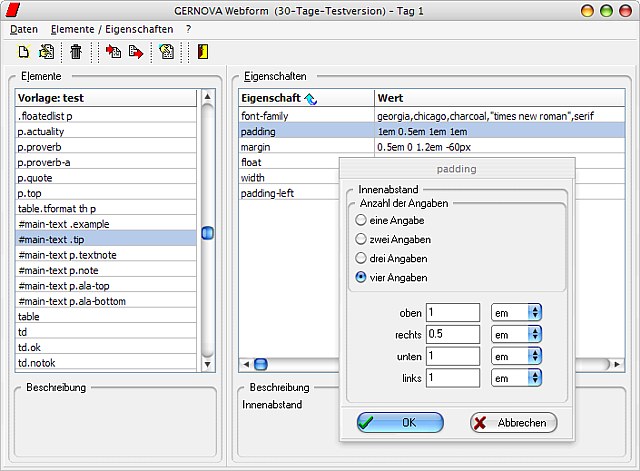Select the 'eine Angabe' radio button
The height and width of the screenshot is (471, 640).
tap(361, 220)
